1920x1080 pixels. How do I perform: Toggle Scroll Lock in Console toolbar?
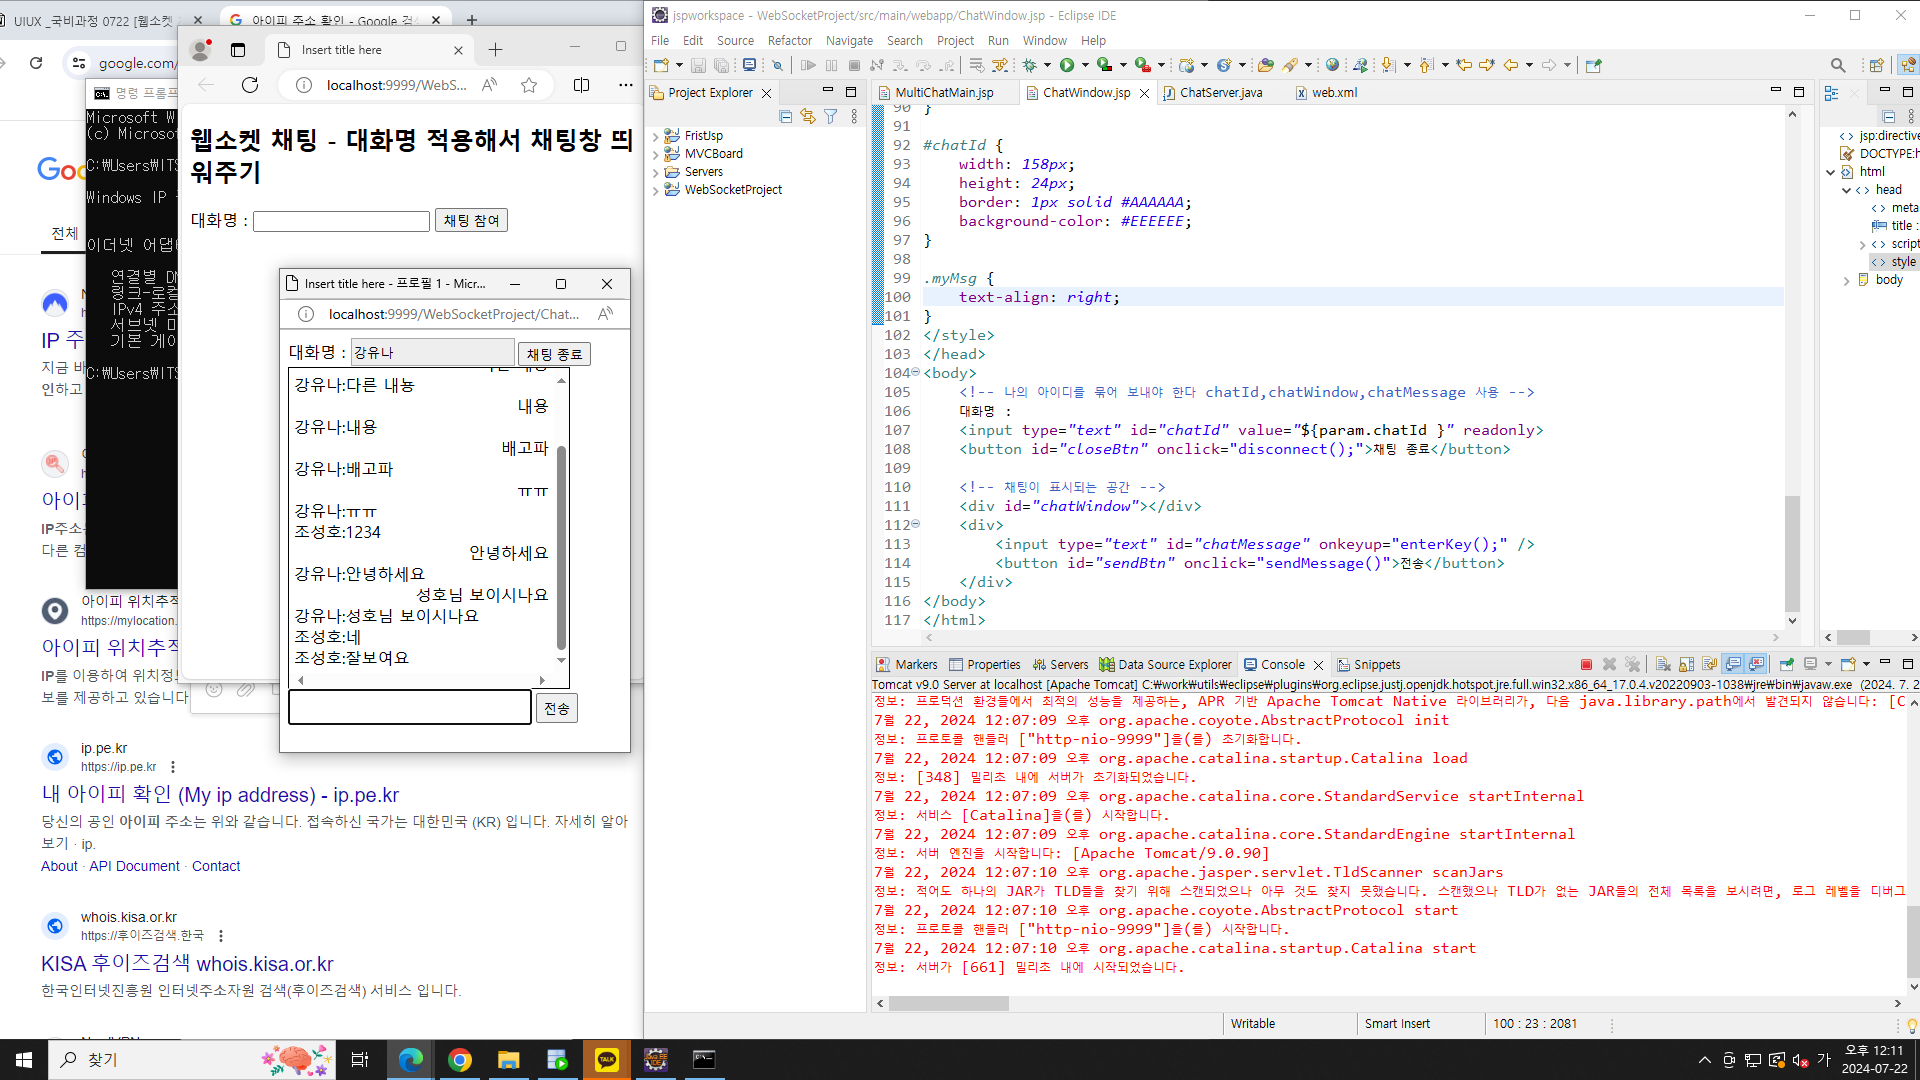[x=1686, y=664]
